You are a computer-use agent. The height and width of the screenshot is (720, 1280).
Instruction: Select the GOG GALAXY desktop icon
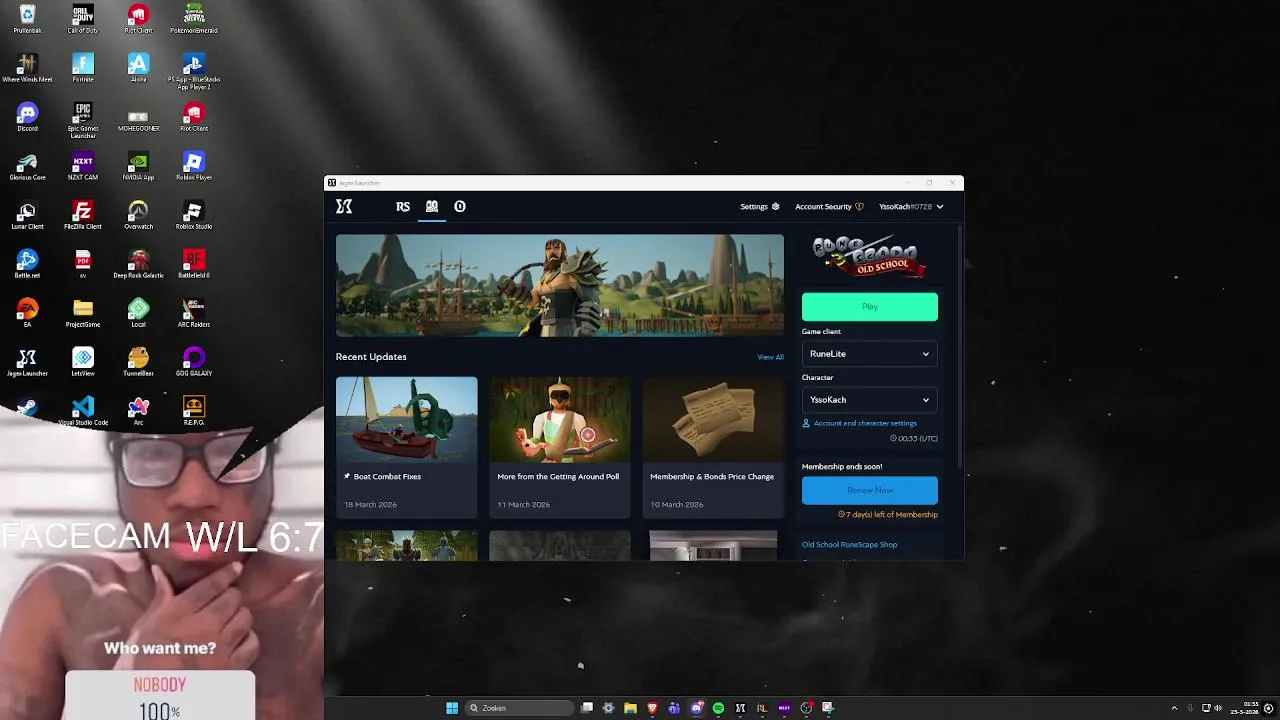pyautogui.click(x=194, y=362)
